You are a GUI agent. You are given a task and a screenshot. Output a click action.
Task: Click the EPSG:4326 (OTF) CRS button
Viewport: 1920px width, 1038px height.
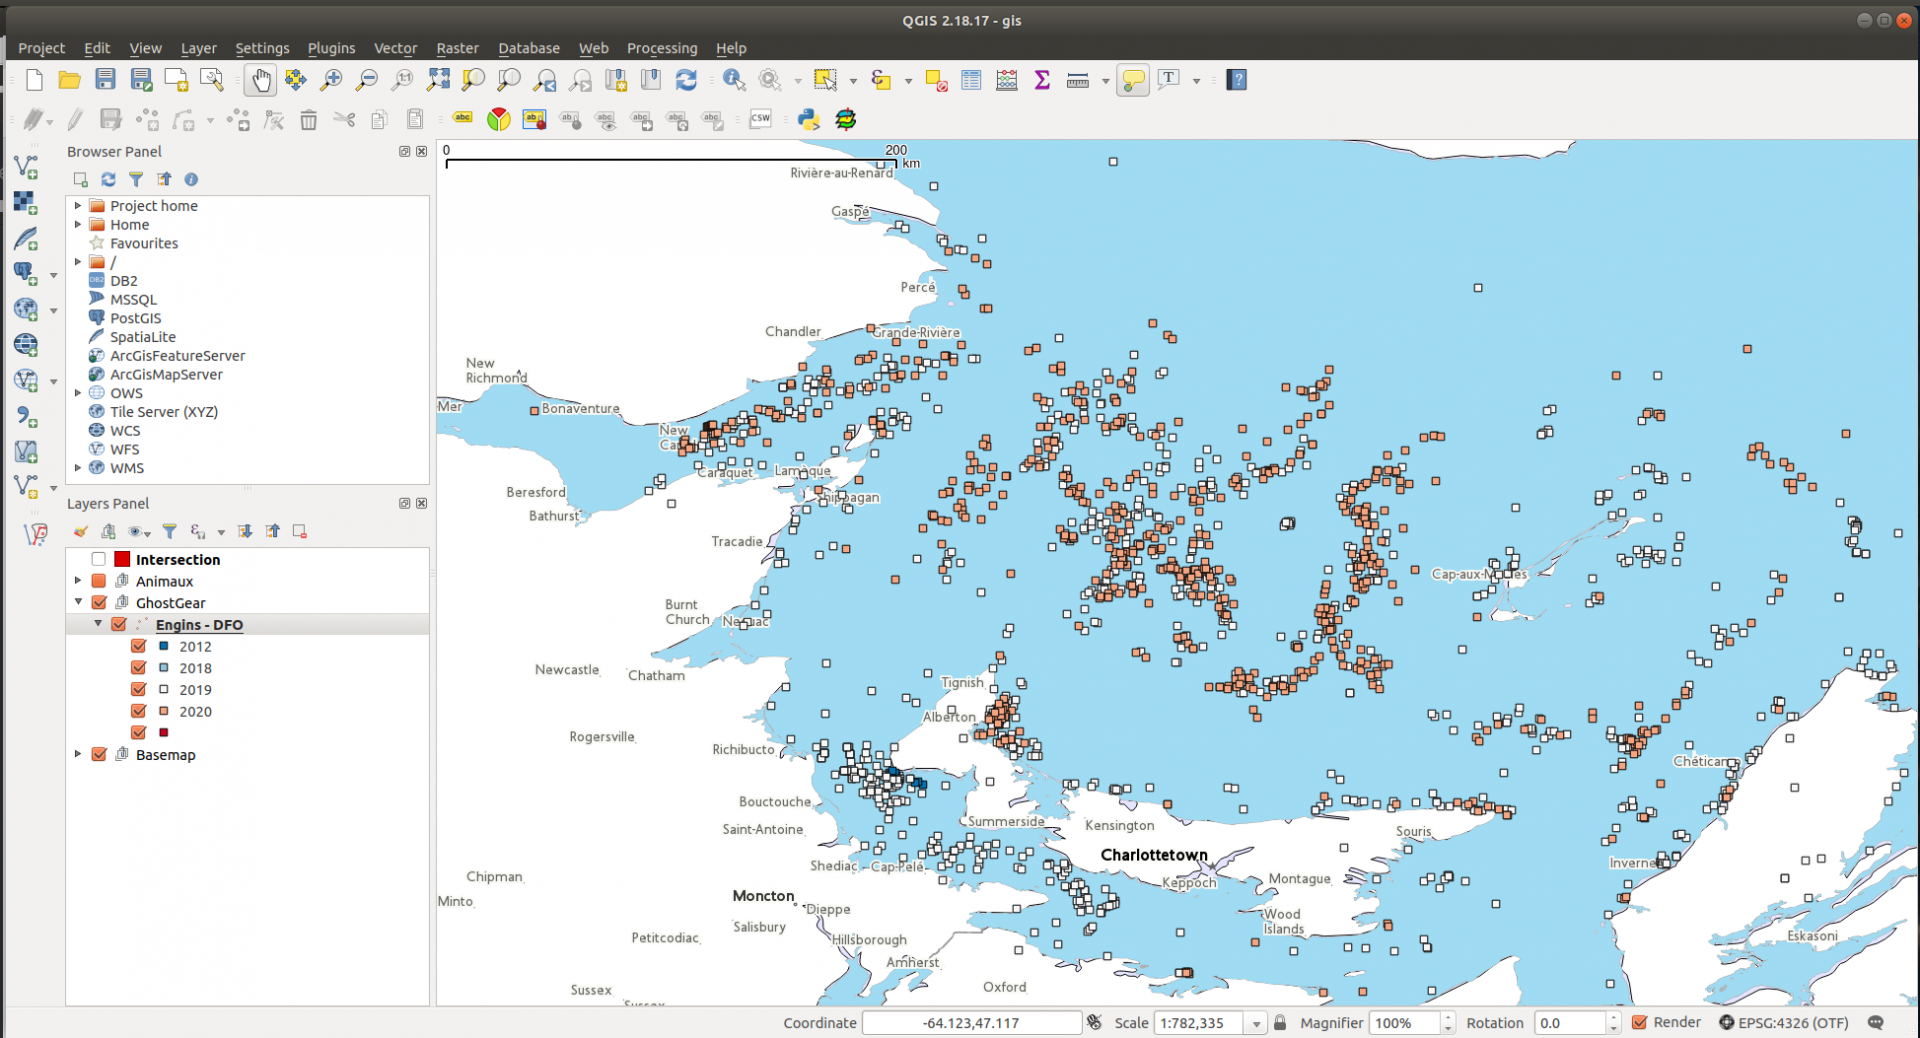[x=1783, y=1023]
